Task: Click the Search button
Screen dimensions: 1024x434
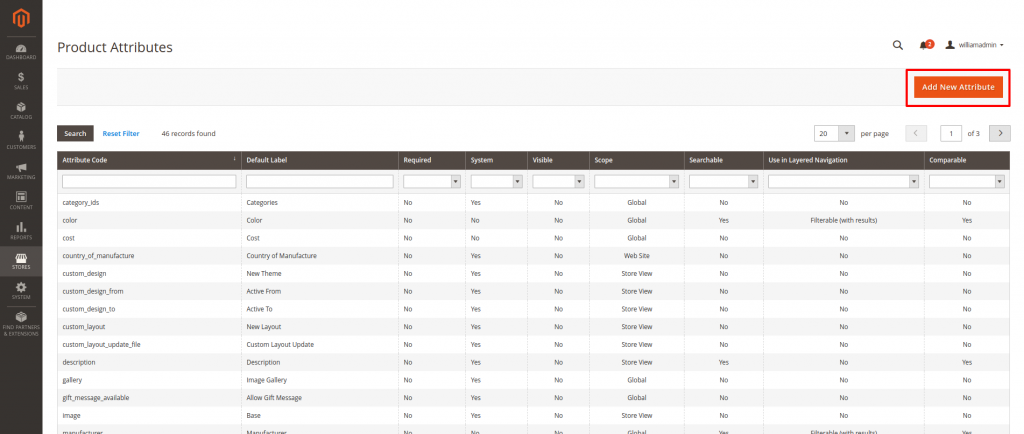Action: coord(75,133)
